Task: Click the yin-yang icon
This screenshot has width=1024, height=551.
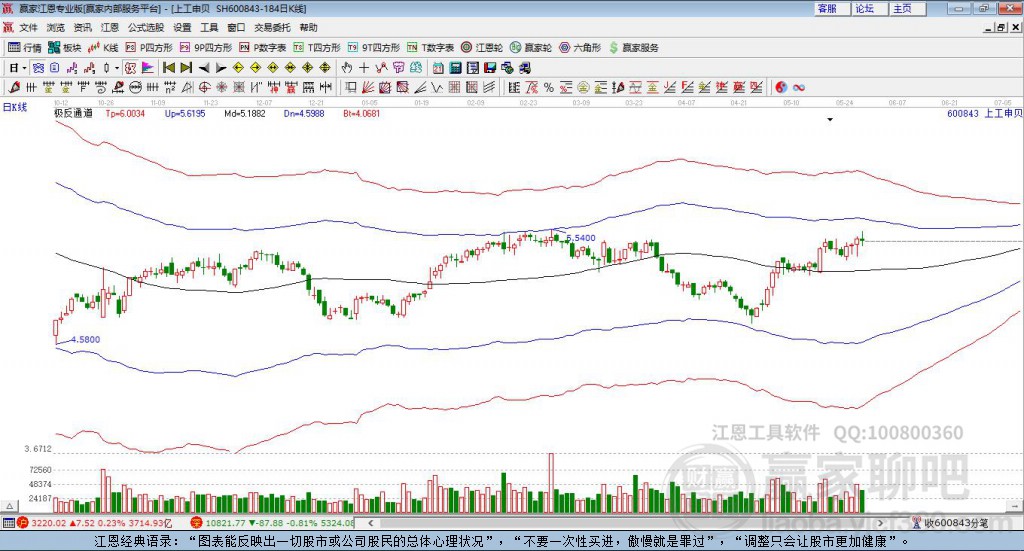Action: 781,87
